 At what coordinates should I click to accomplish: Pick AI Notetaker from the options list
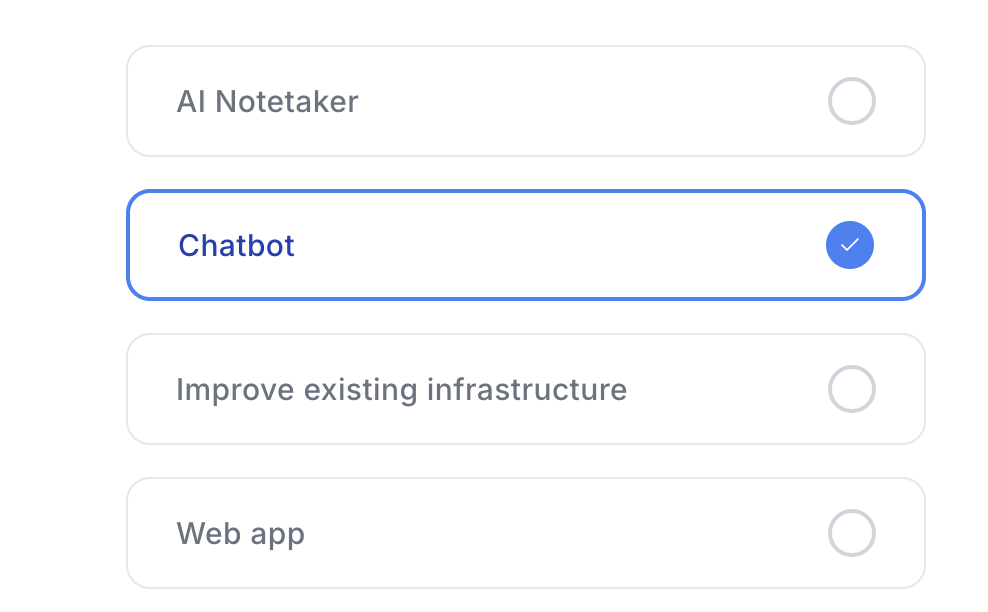(x=525, y=101)
